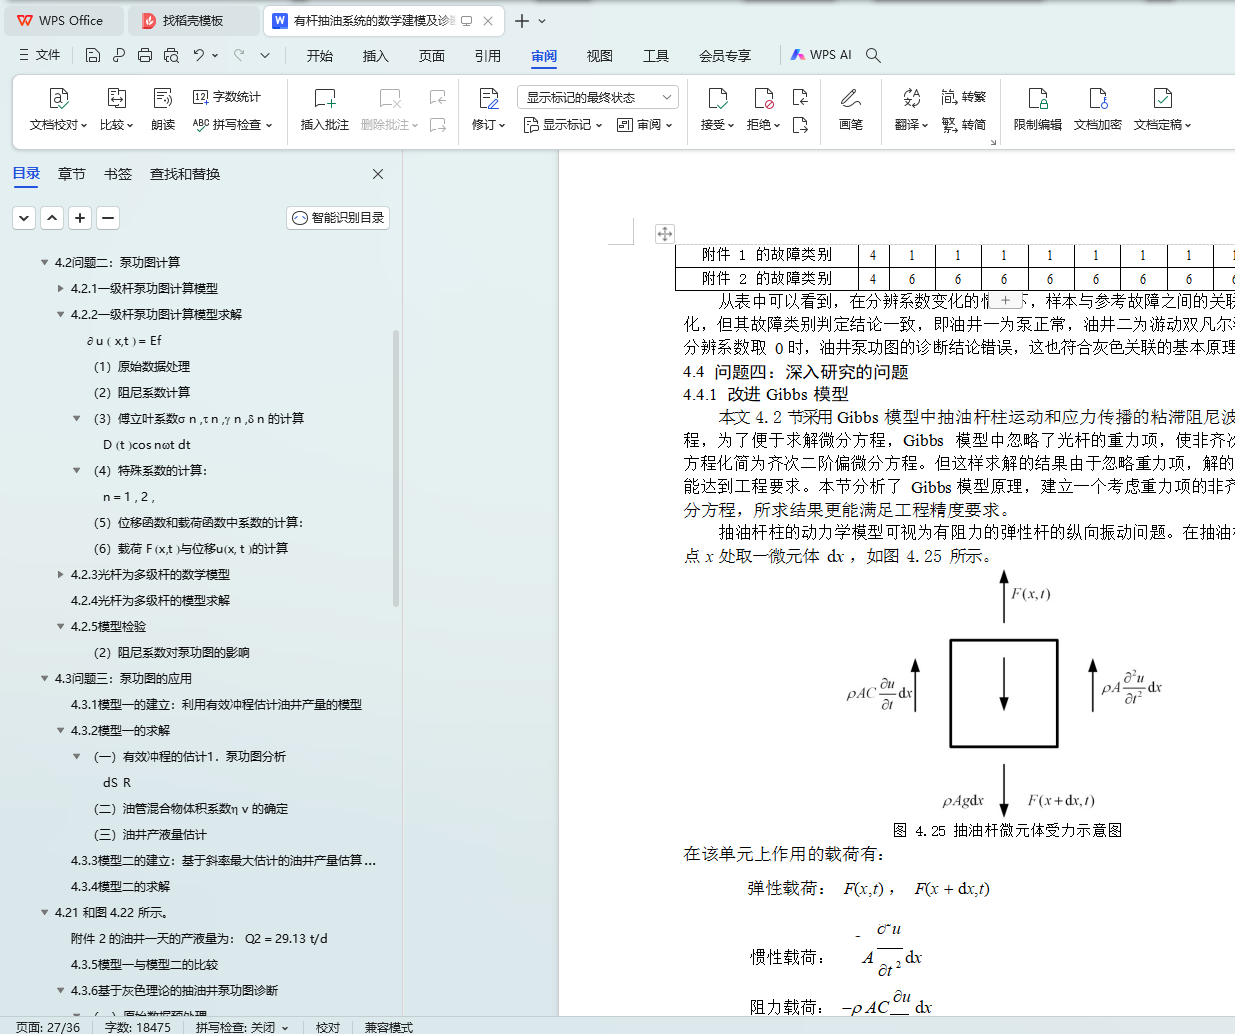Click the up-chevron button in the outline panel

(53, 218)
